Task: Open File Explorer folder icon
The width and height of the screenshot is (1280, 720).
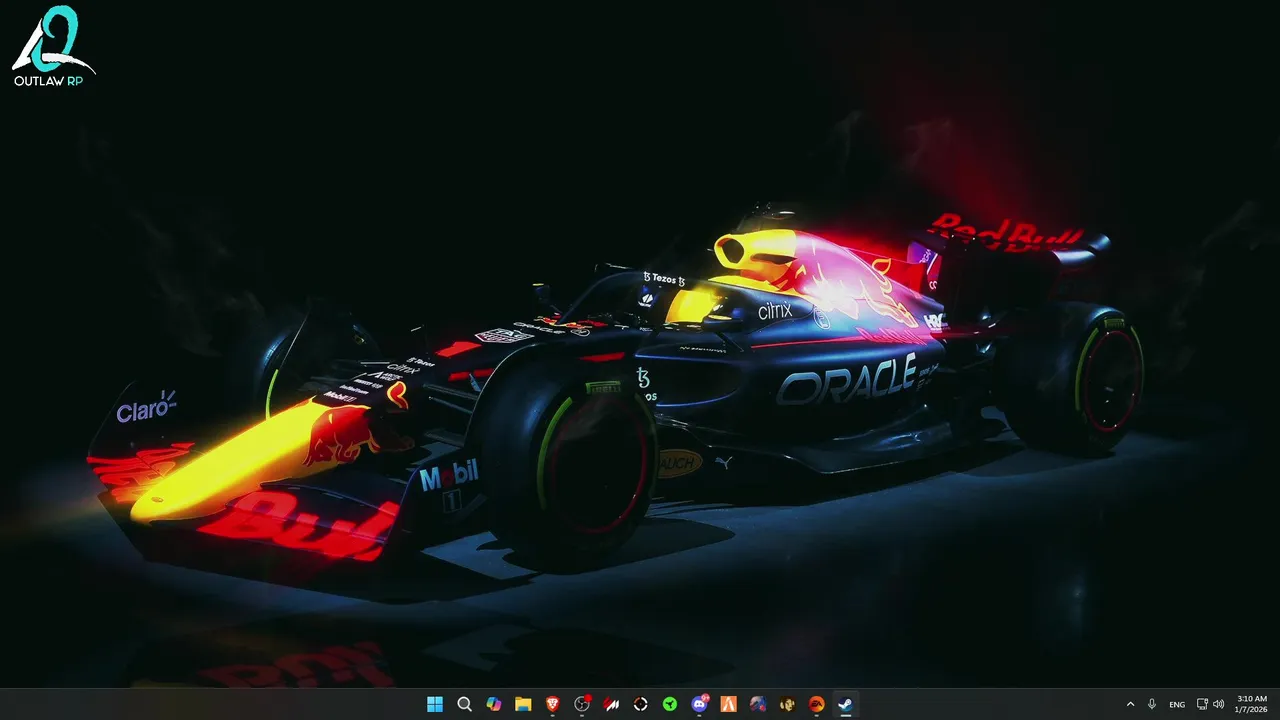Action: coord(523,704)
